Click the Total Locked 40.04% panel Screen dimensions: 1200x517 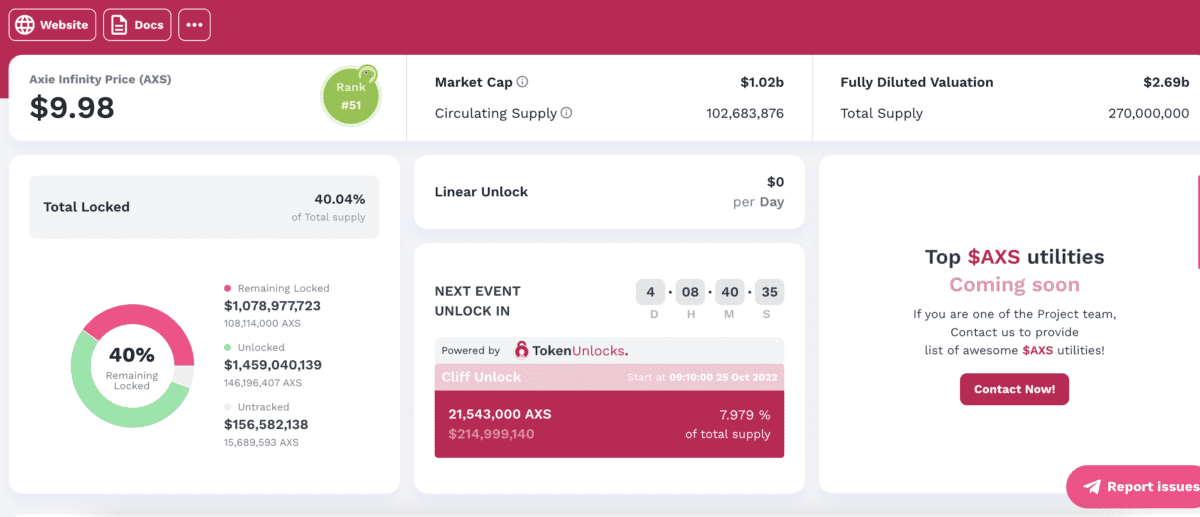pos(204,207)
